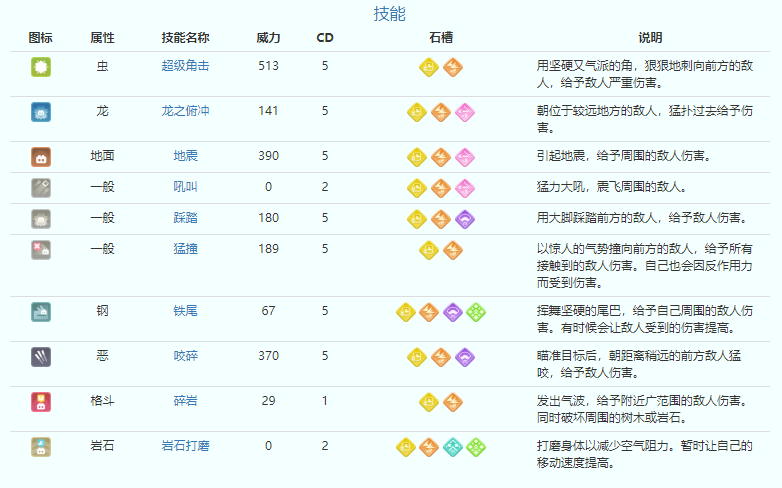Select the pink stone slot in 地震 row

pos(465,157)
